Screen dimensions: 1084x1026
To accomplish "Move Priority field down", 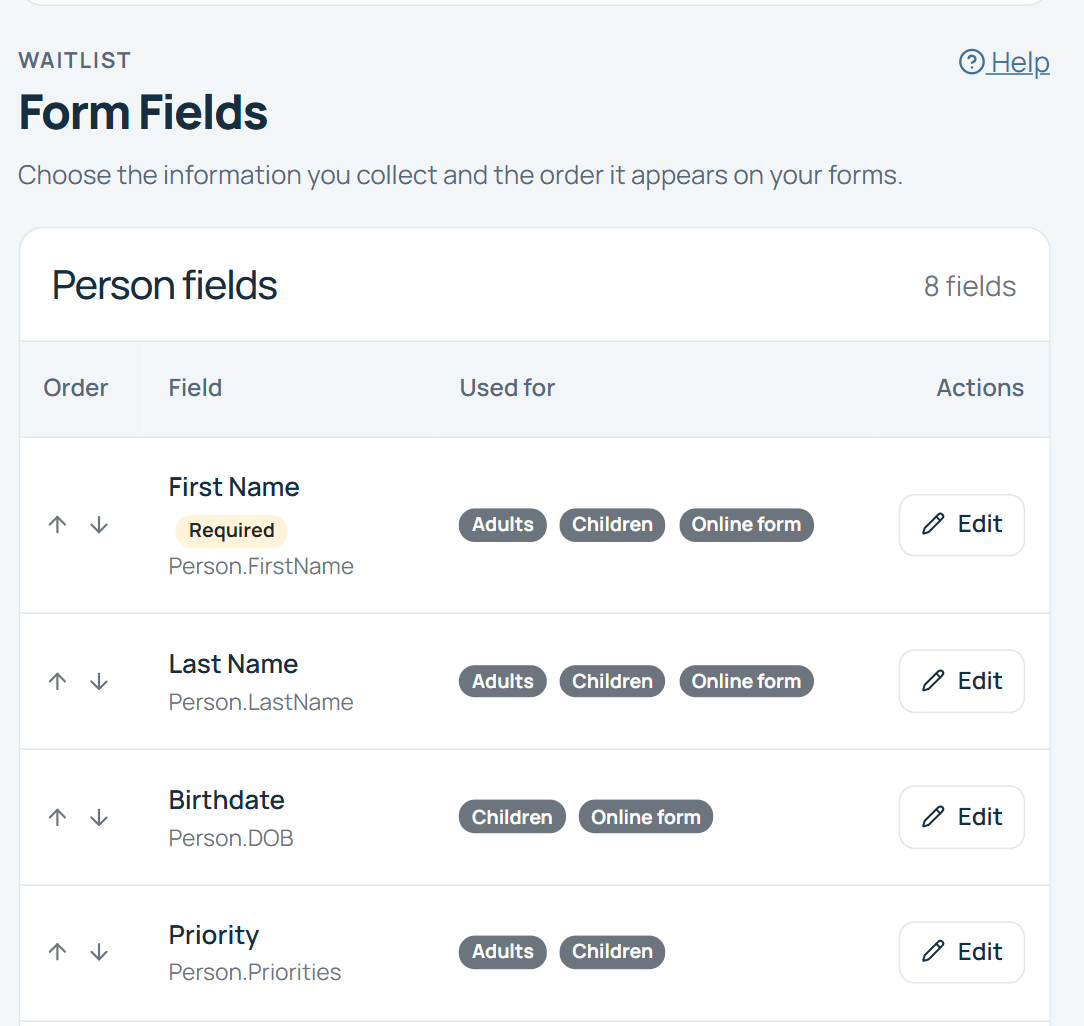I will tap(99, 952).
